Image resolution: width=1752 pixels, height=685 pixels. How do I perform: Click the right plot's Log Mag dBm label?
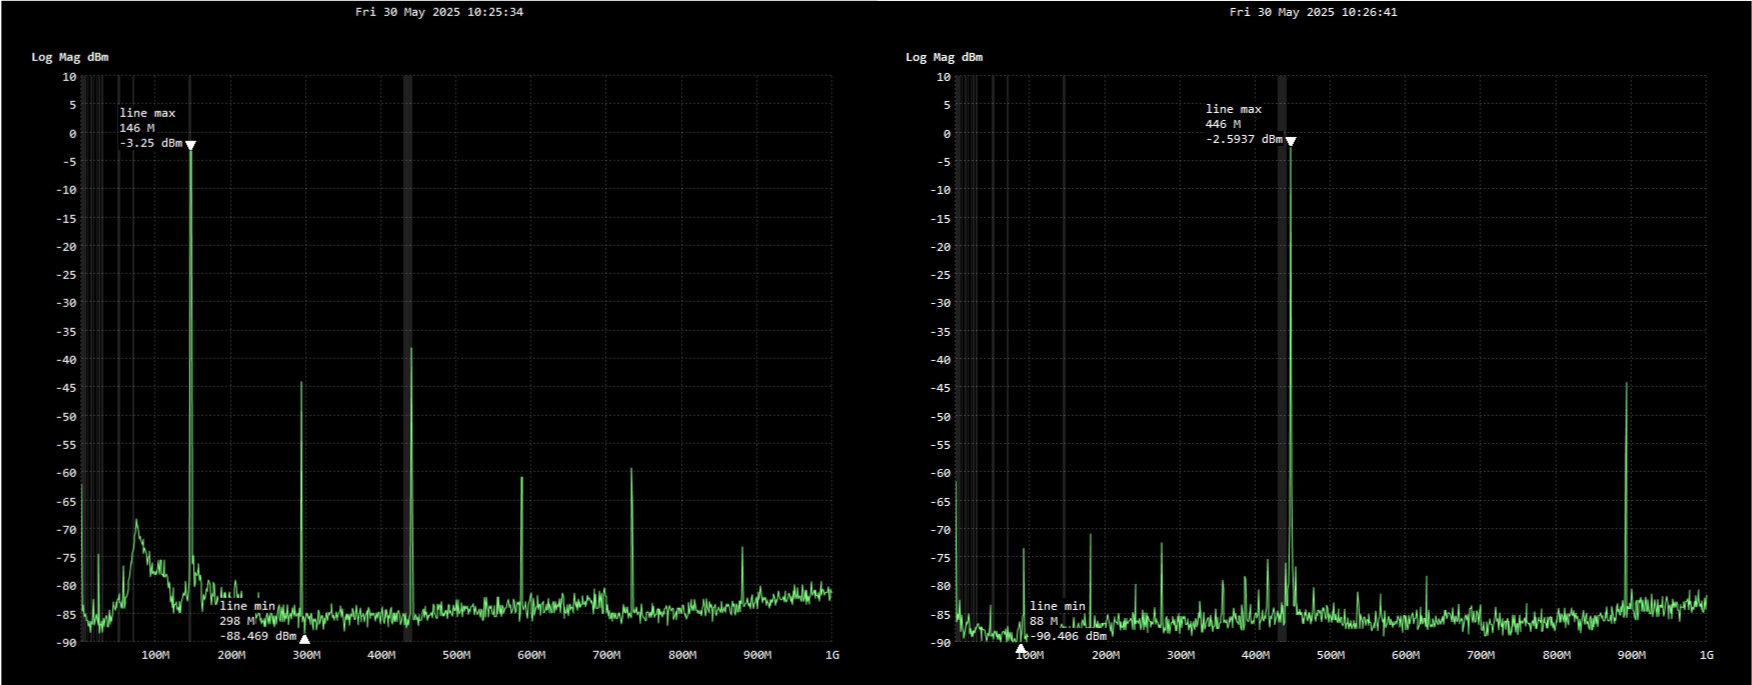coord(944,57)
